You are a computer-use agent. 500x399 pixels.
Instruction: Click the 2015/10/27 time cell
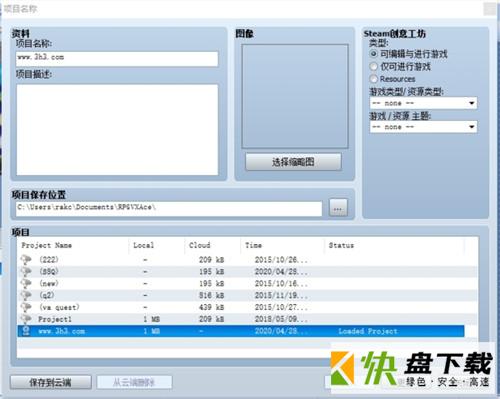click(x=281, y=307)
